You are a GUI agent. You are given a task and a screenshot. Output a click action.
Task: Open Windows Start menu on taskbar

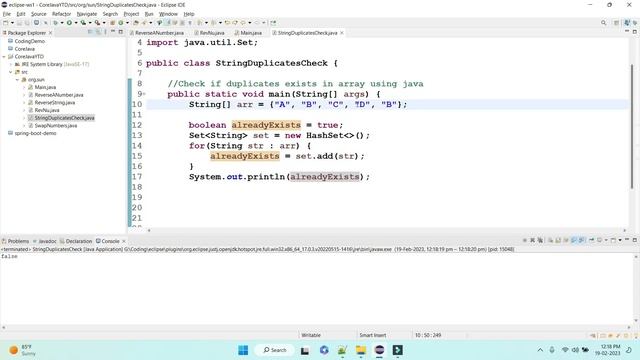243,350
